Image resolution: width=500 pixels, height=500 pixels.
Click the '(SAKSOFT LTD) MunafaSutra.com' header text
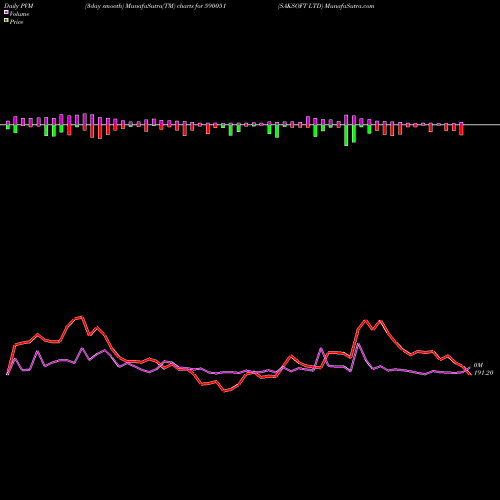(x=326, y=6)
